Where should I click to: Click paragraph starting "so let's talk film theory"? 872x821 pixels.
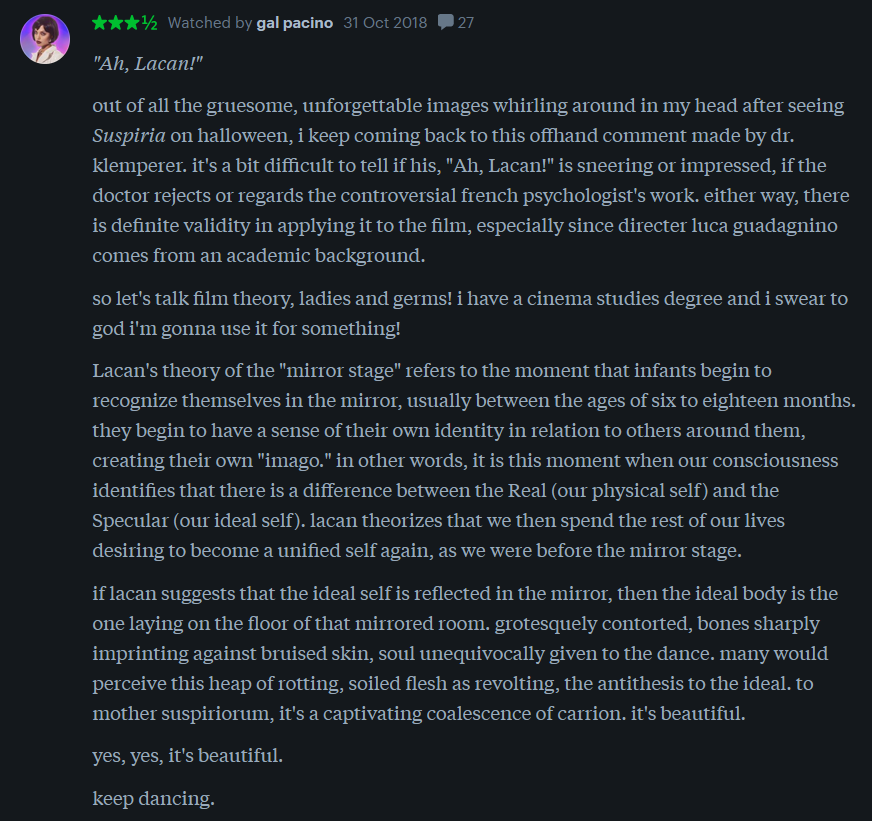point(470,313)
